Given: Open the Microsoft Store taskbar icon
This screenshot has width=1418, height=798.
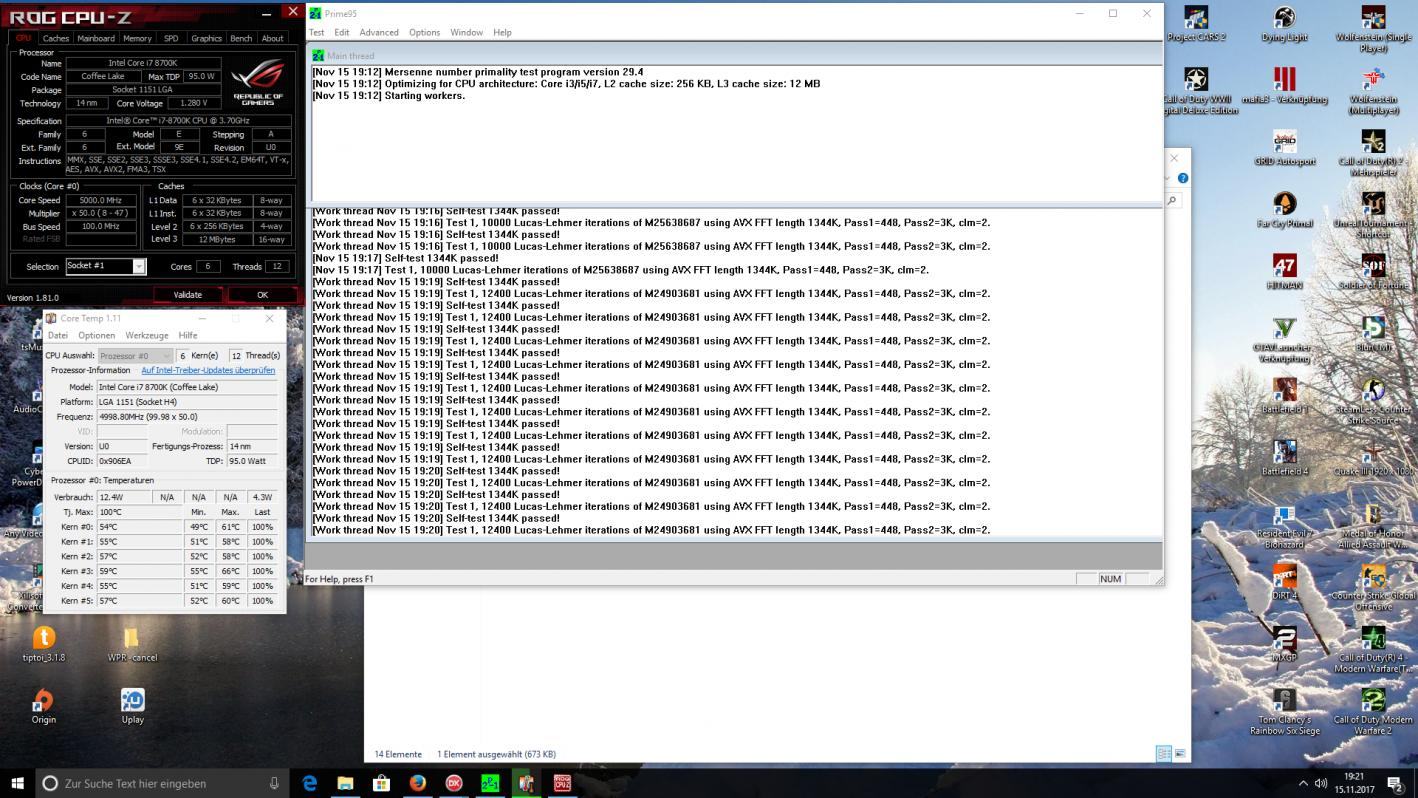Looking at the screenshot, I should tap(382, 783).
